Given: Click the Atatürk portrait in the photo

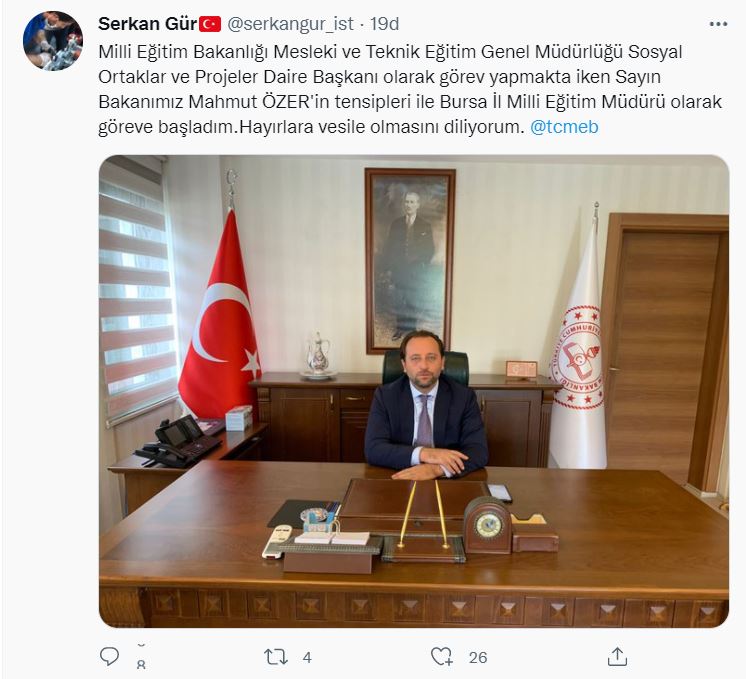Looking at the screenshot, I should coord(410,260).
